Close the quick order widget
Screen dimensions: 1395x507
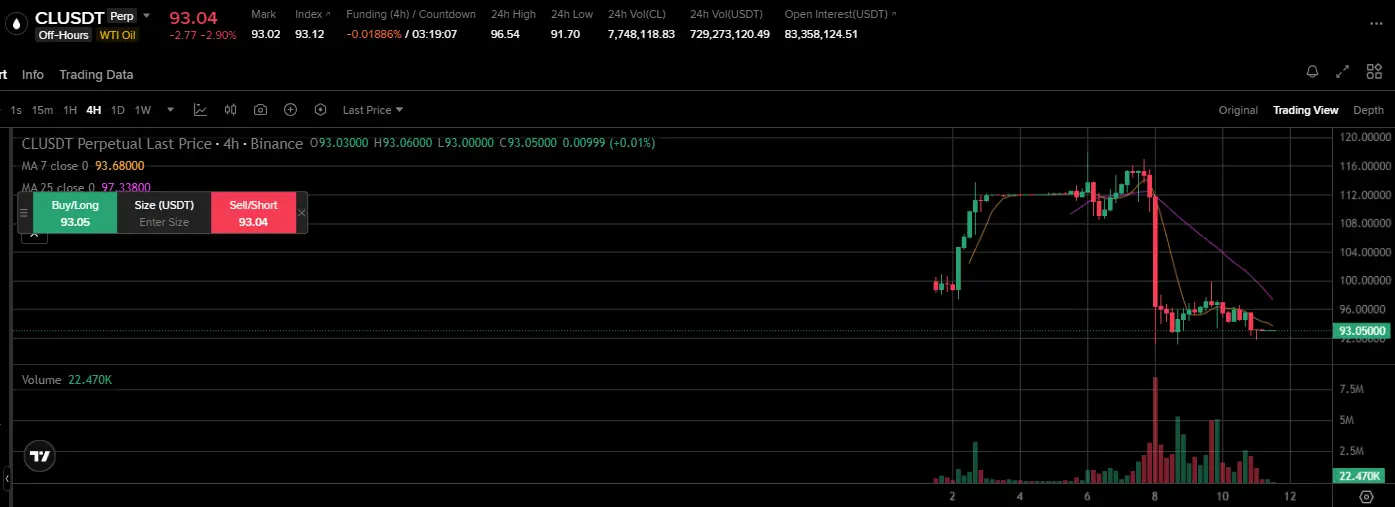[302, 213]
